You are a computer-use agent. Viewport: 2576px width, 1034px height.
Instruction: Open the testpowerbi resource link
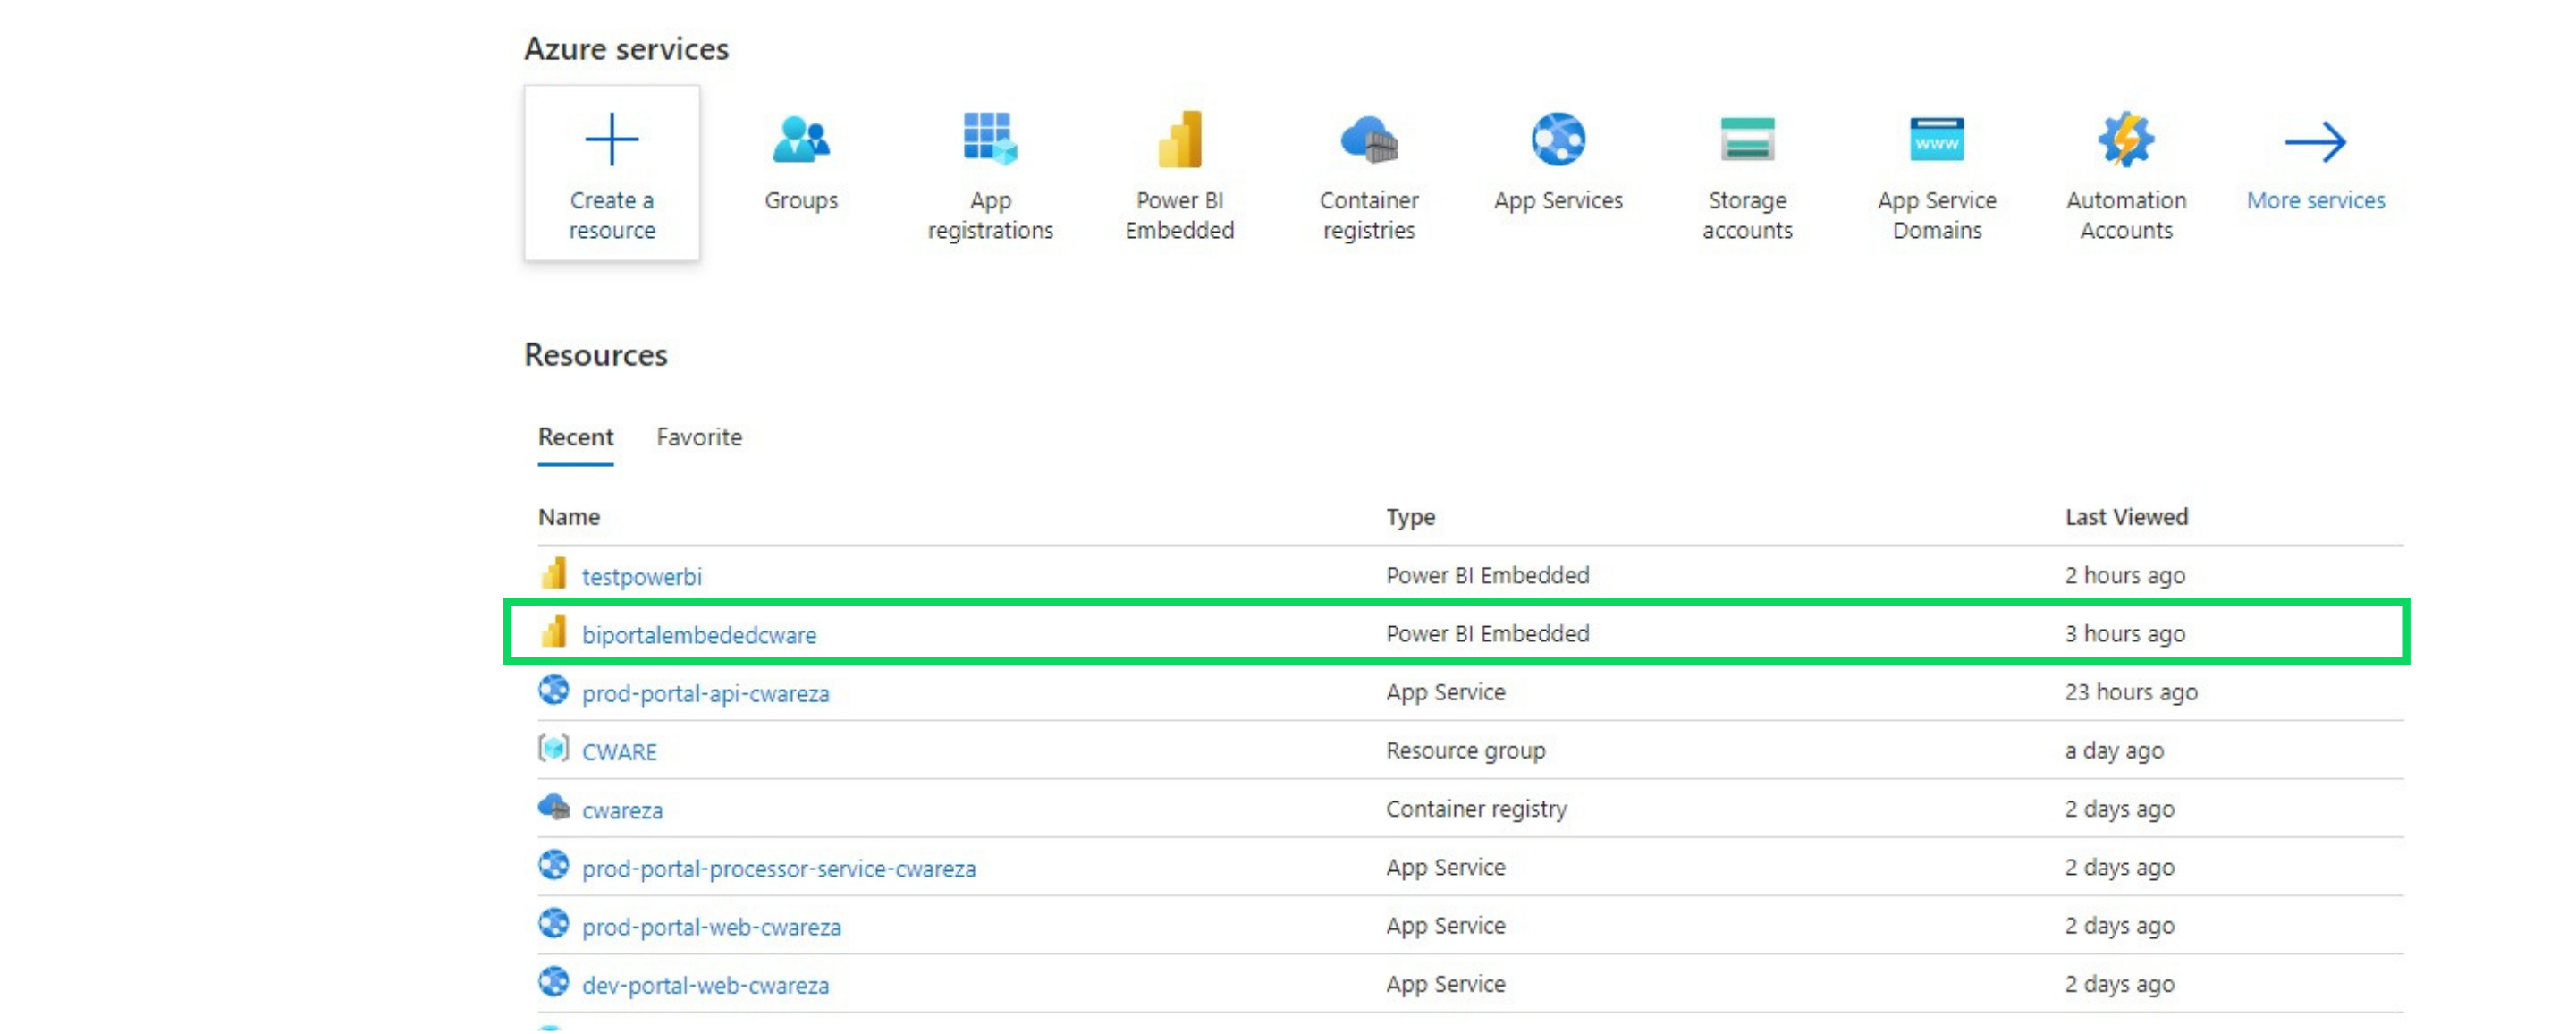click(641, 577)
